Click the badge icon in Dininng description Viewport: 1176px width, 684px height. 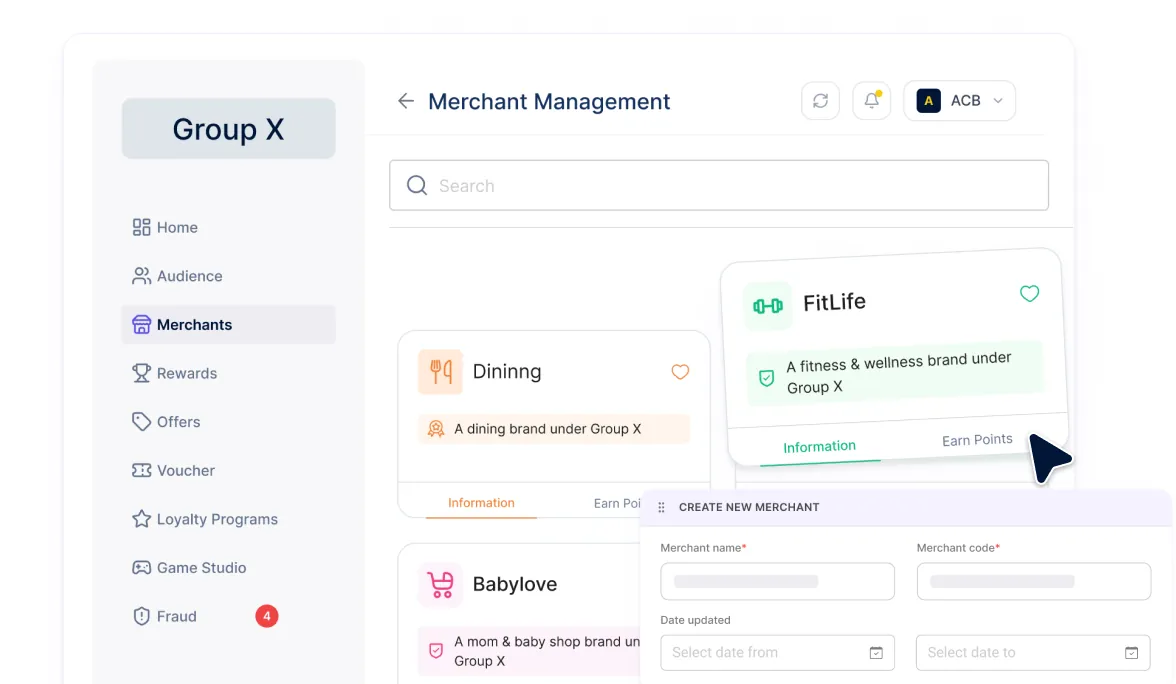point(436,429)
